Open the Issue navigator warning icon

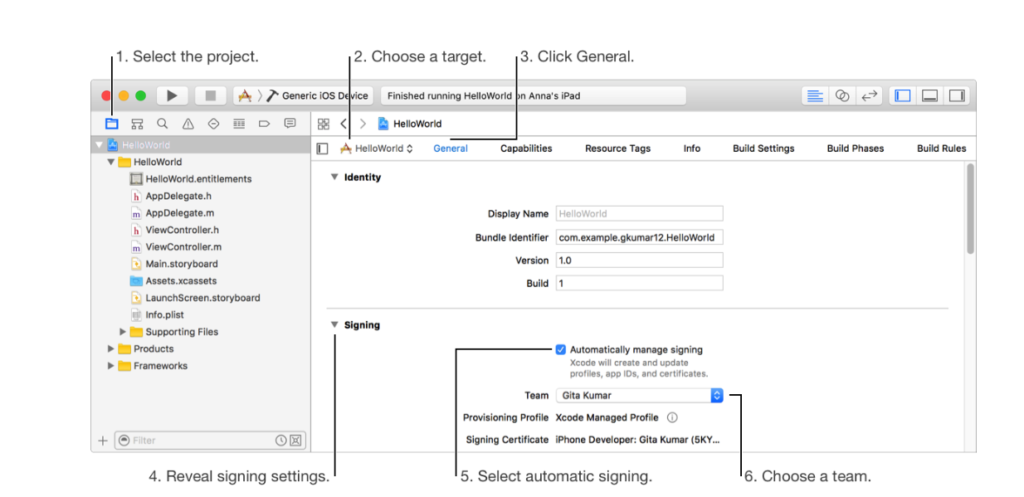pyautogui.click(x=187, y=123)
